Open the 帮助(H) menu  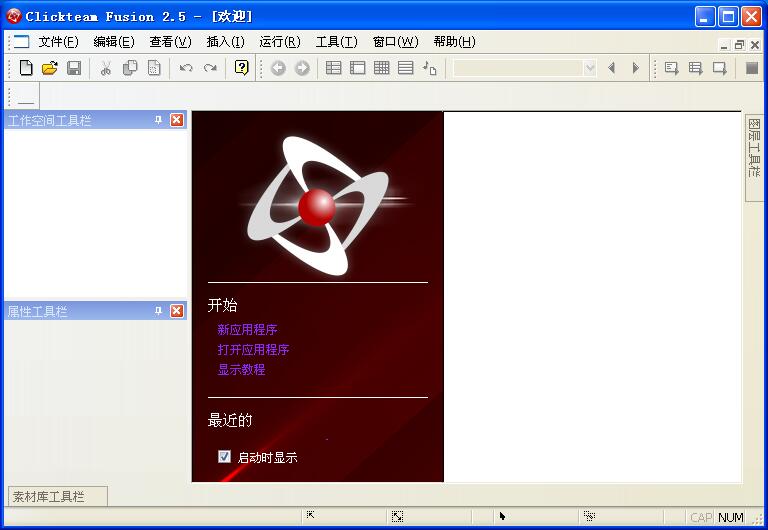click(454, 42)
